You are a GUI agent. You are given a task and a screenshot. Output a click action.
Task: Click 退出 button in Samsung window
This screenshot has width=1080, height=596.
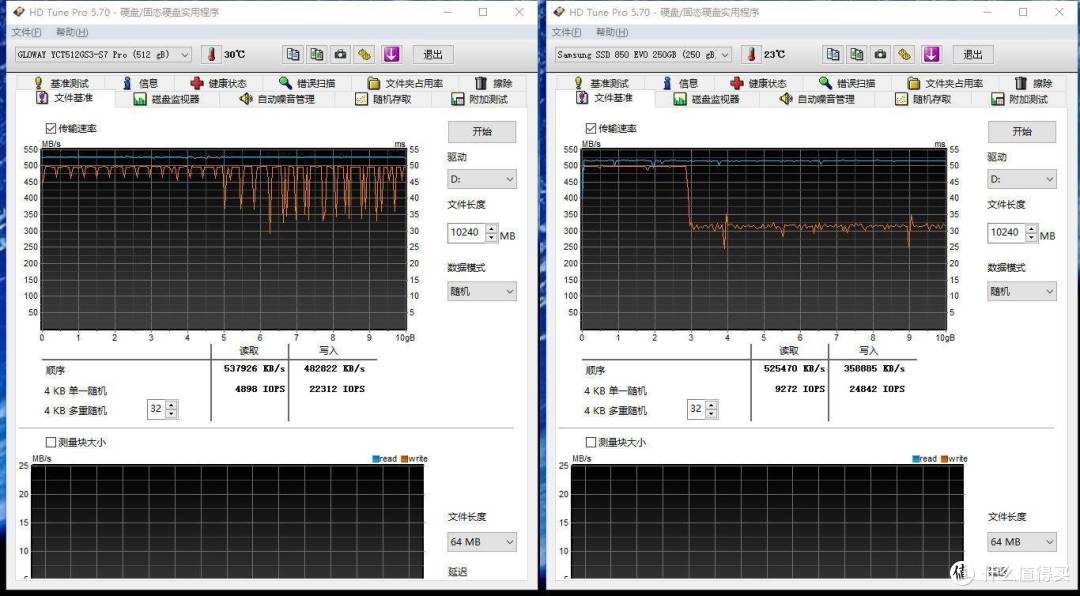973,54
